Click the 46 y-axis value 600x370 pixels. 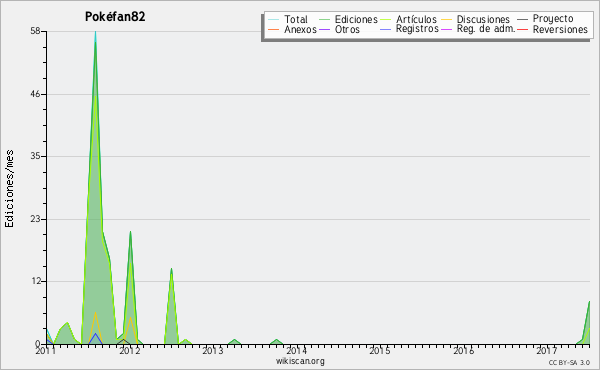point(36,94)
